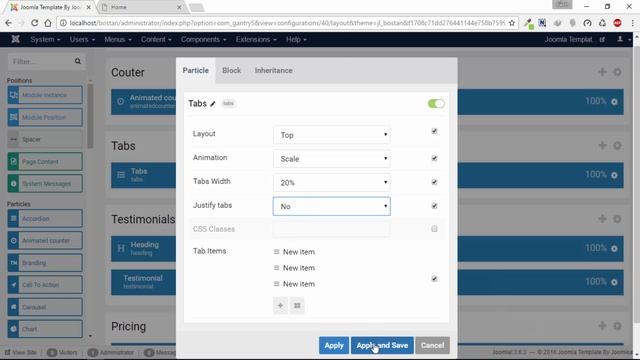Select the Page Content block in sidebar
The width and height of the screenshot is (640, 360).
(x=45, y=162)
